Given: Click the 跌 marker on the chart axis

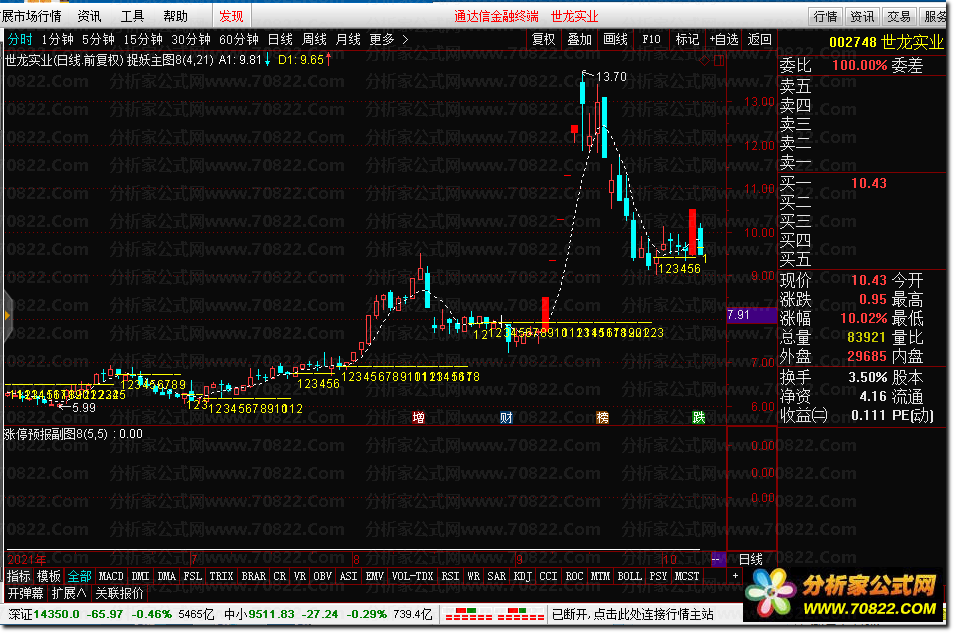Looking at the screenshot, I should point(699,417).
